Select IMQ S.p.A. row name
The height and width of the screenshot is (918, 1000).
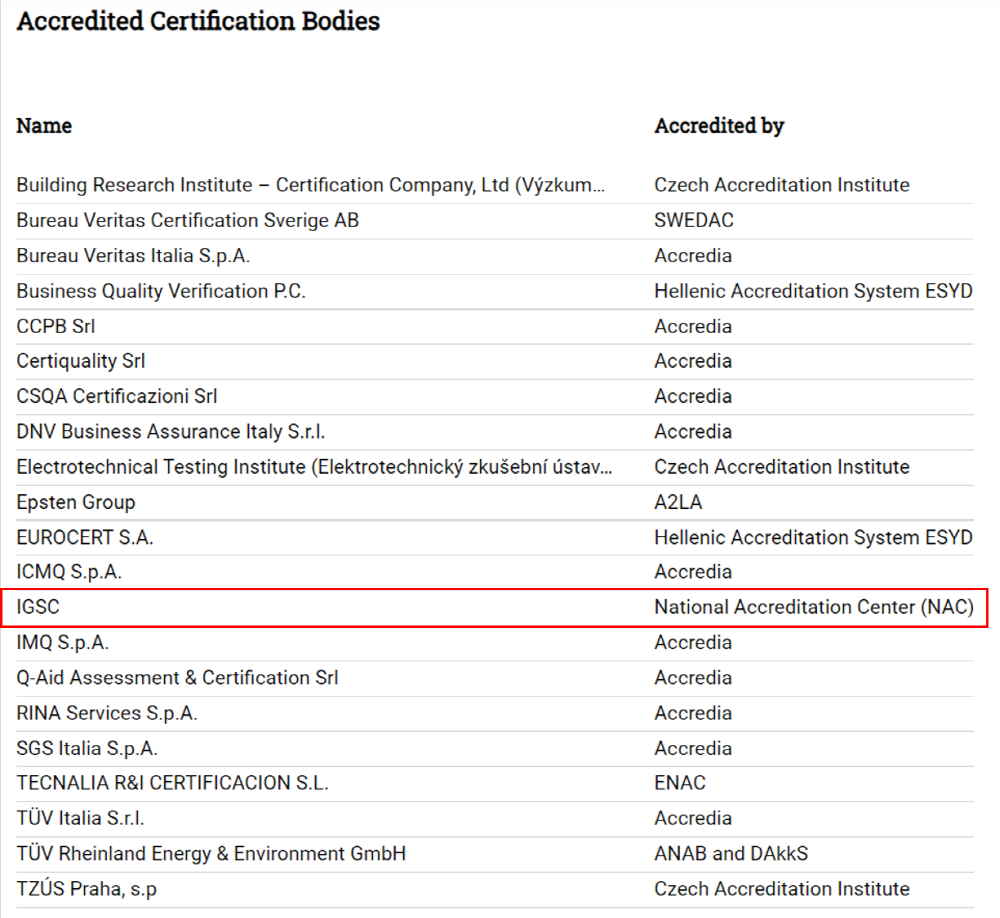(x=62, y=642)
